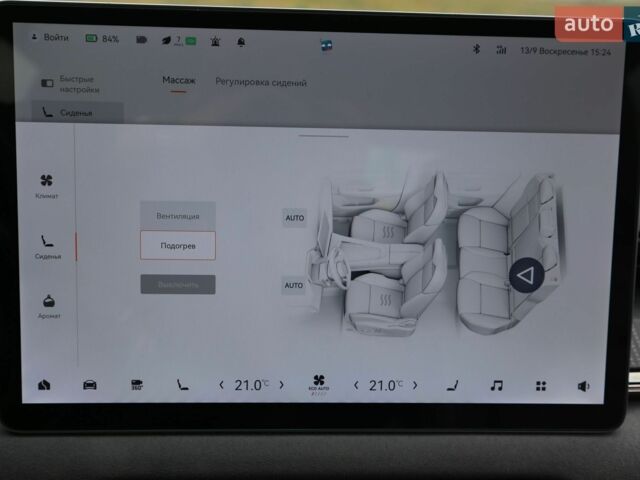Open the car settings icon in bottom bar

tap(90, 385)
